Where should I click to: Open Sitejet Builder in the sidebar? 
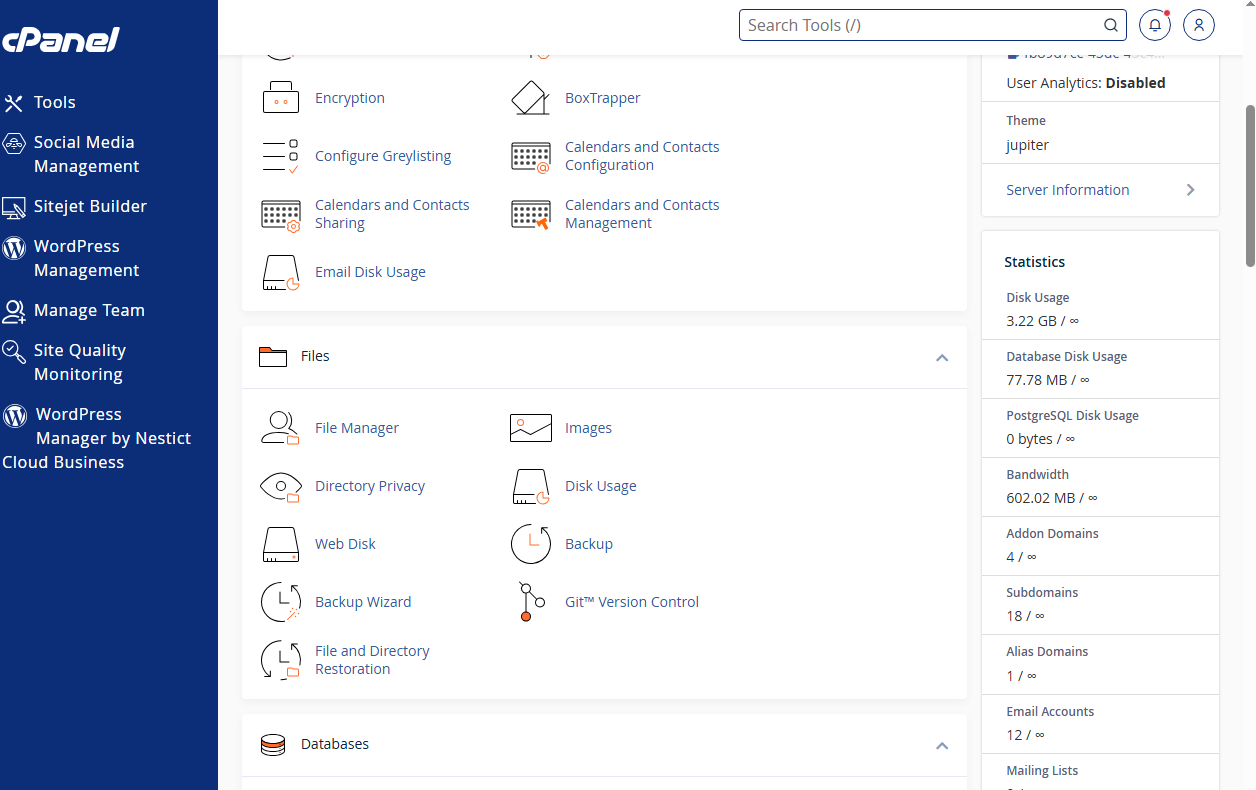click(x=90, y=206)
